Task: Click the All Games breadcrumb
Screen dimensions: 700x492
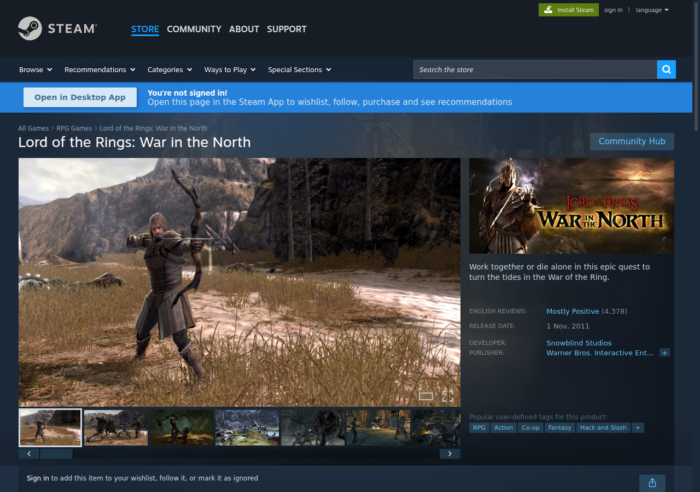Action: coord(33,129)
